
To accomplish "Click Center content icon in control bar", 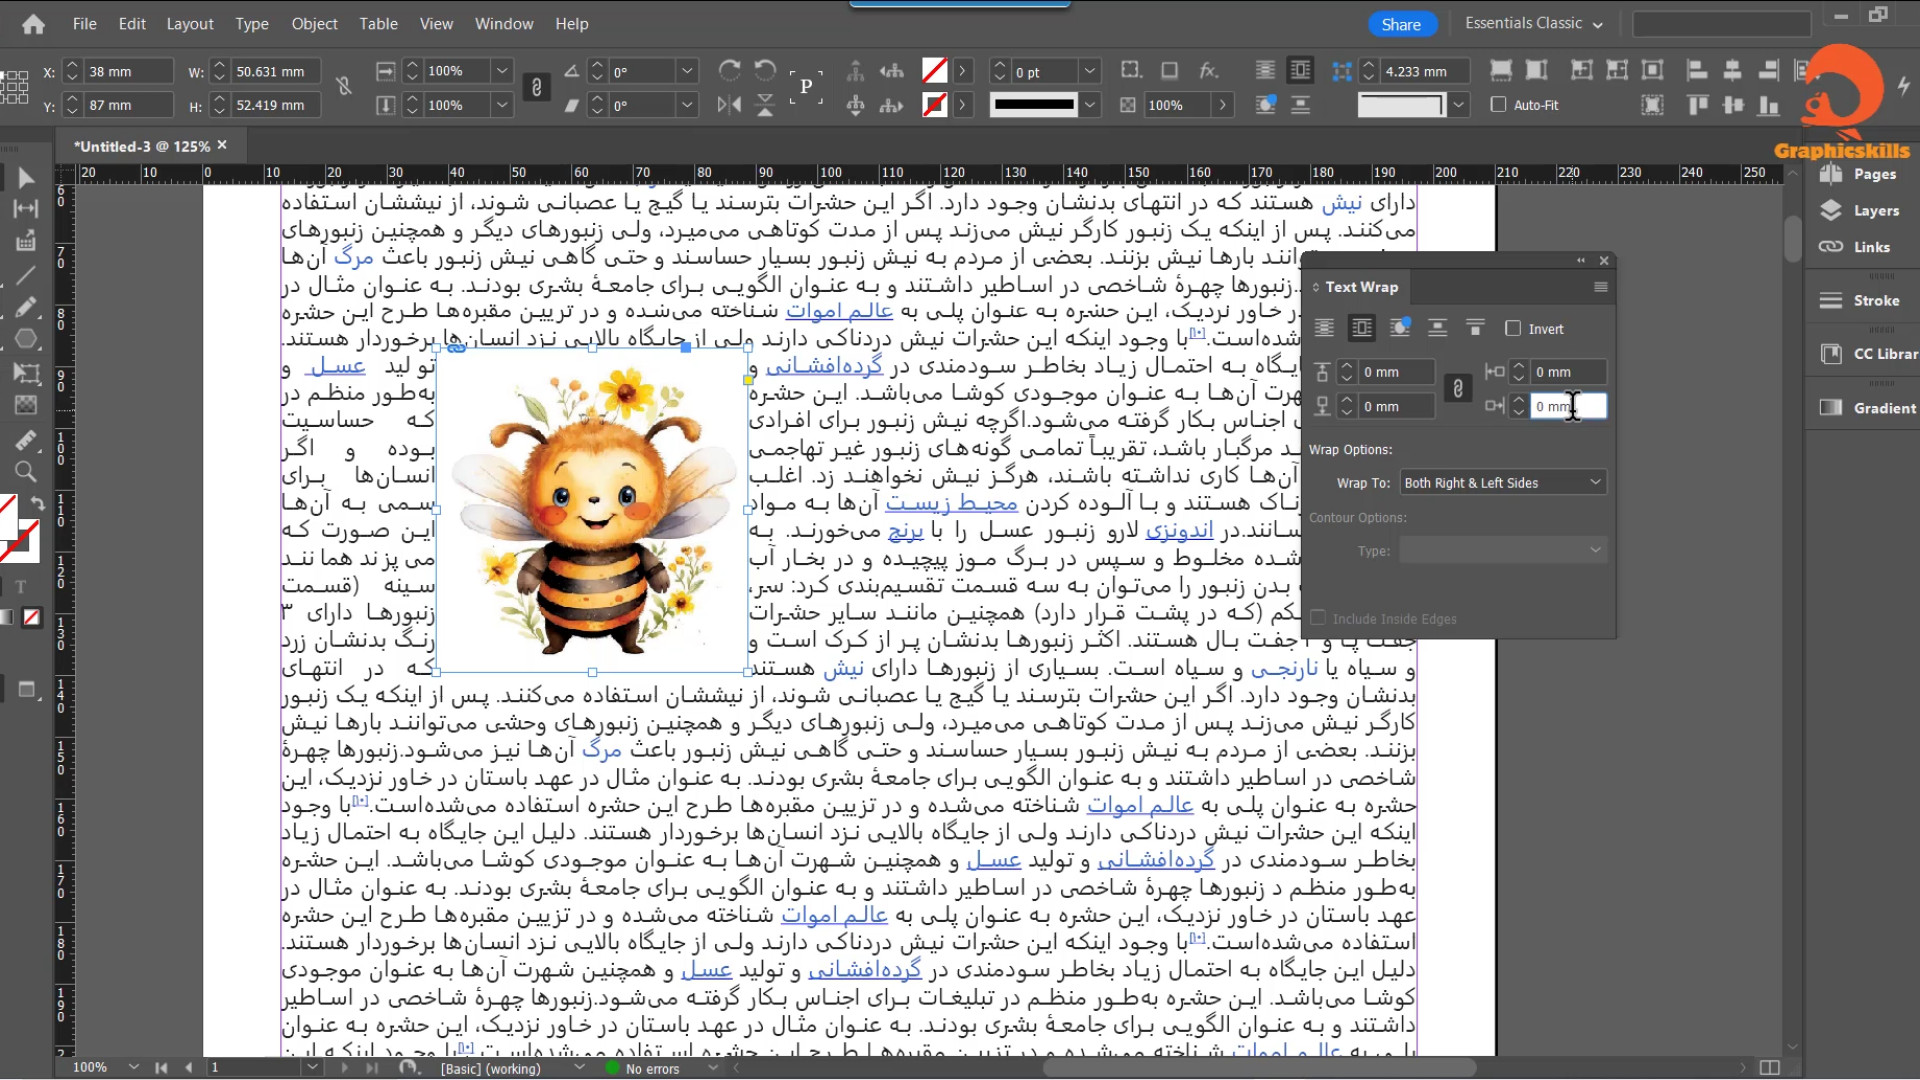I will click(1653, 71).
